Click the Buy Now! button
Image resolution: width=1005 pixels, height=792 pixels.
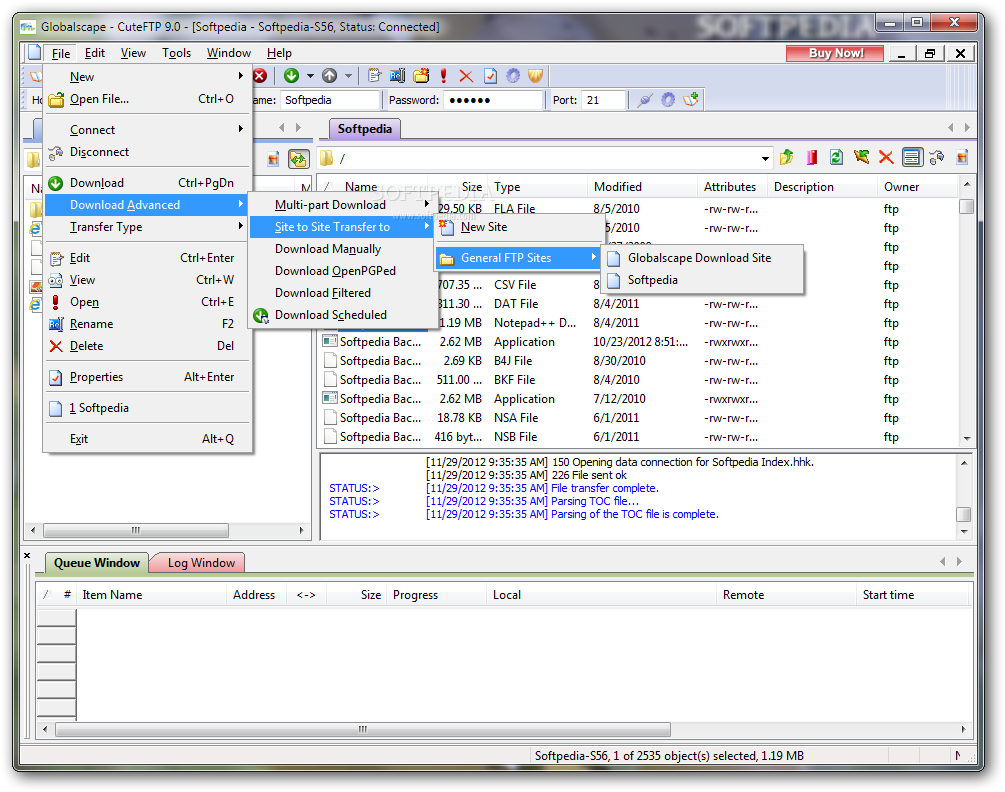tap(835, 53)
